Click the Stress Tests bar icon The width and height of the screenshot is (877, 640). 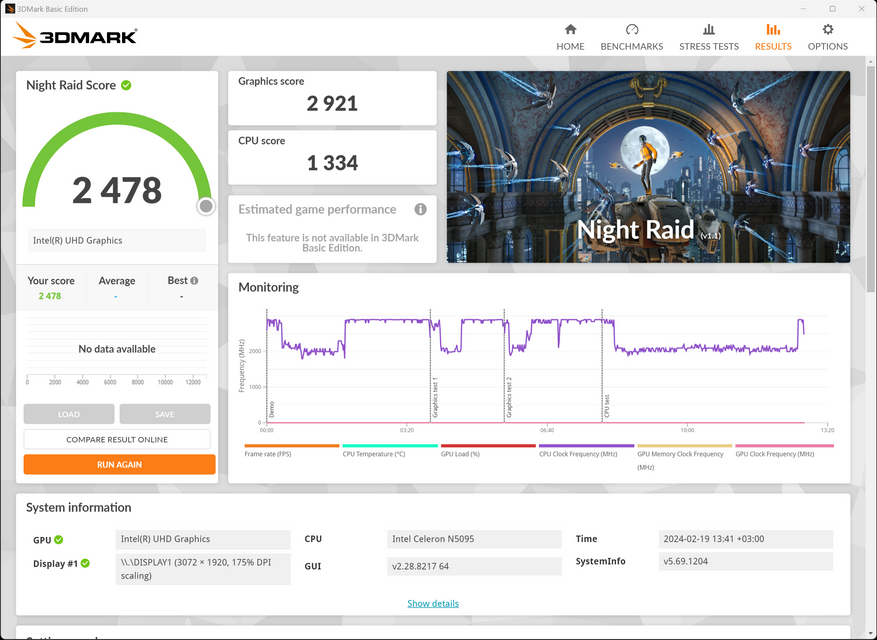709,29
